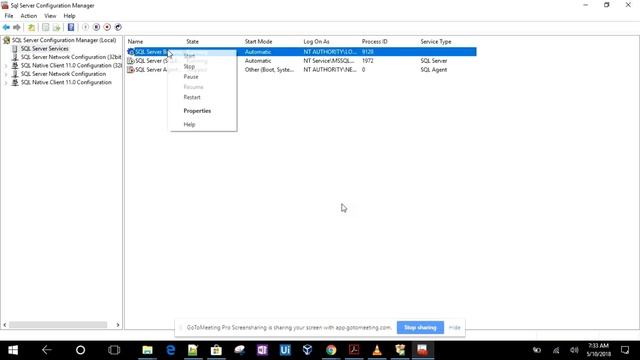Select SQL Server Services in the tree
This screenshot has height=360, width=640.
coord(44,49)
